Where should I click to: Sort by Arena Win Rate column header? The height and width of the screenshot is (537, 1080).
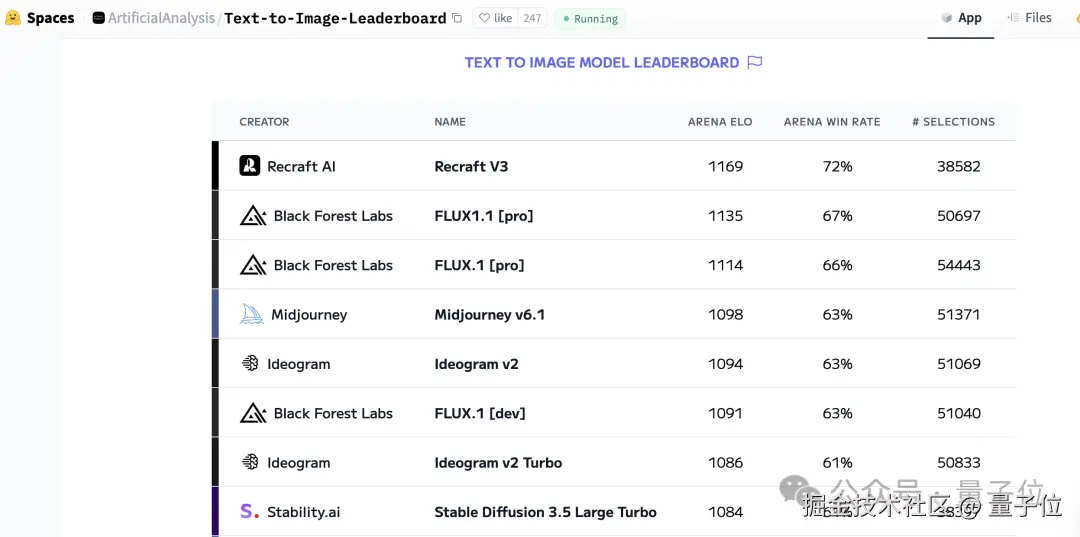point(832,122)
